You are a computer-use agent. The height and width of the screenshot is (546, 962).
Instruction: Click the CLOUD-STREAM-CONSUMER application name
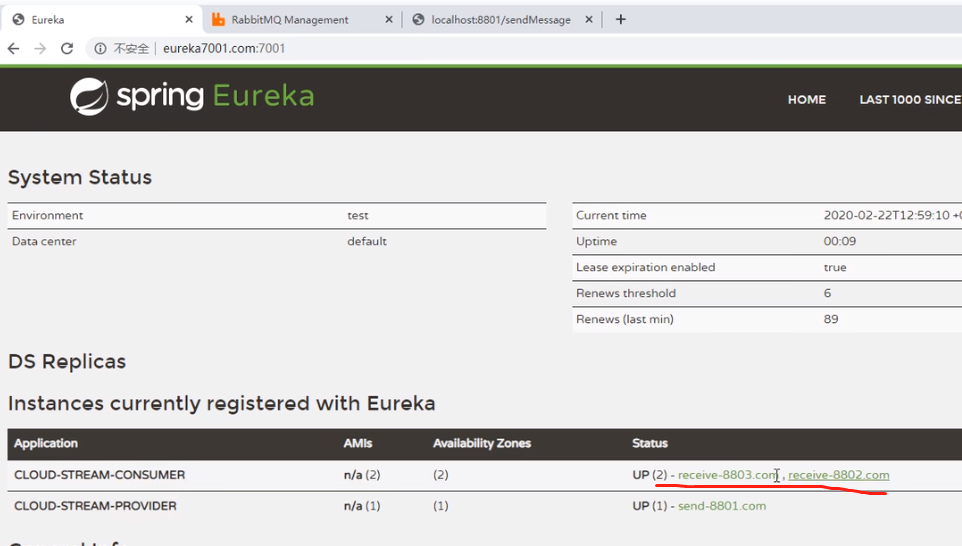[x=99, y=475]
